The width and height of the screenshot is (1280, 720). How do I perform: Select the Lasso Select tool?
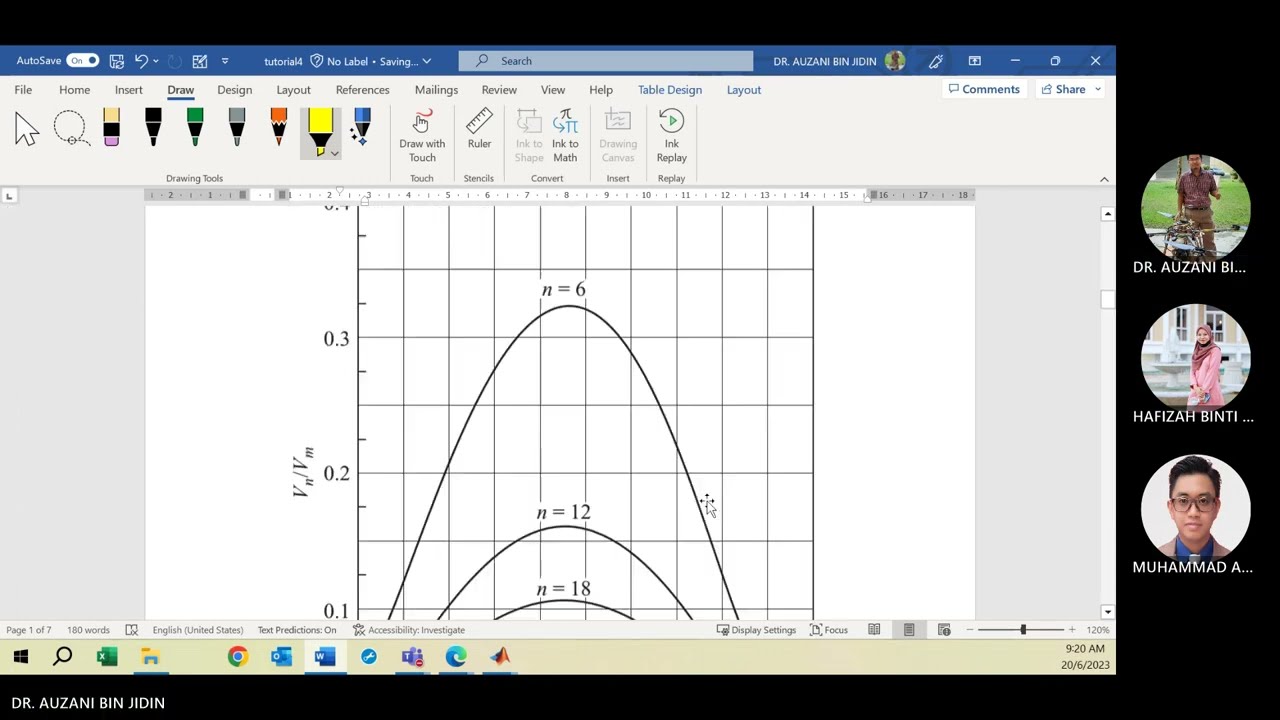coord(70,129)
